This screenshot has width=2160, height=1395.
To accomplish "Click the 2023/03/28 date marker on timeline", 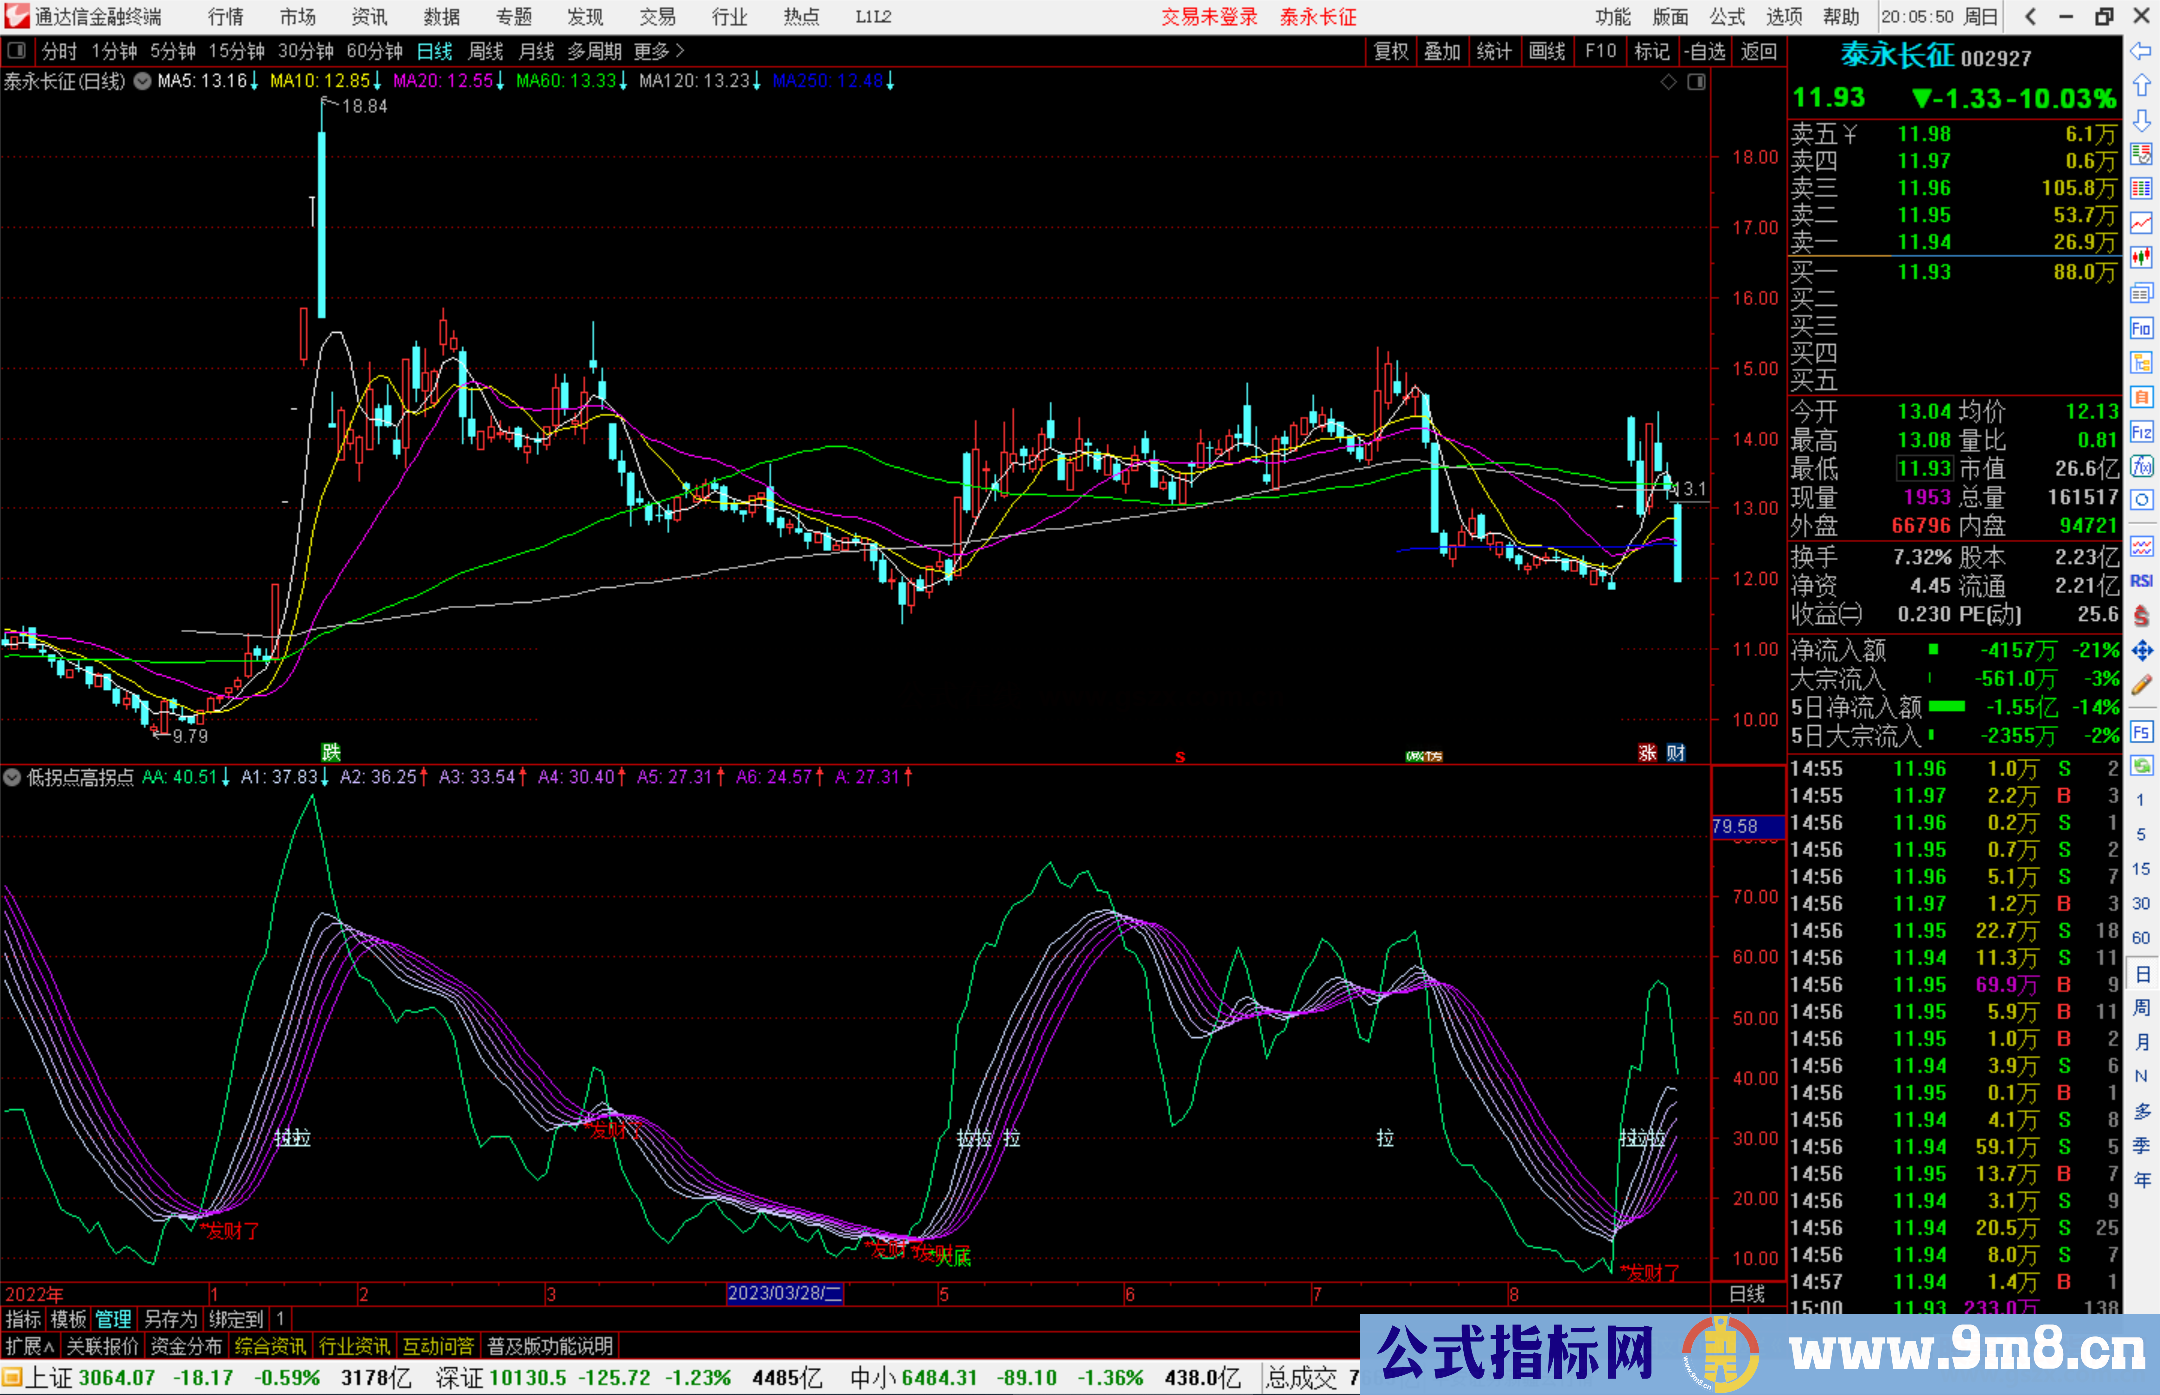I will tap(785, 1294).
